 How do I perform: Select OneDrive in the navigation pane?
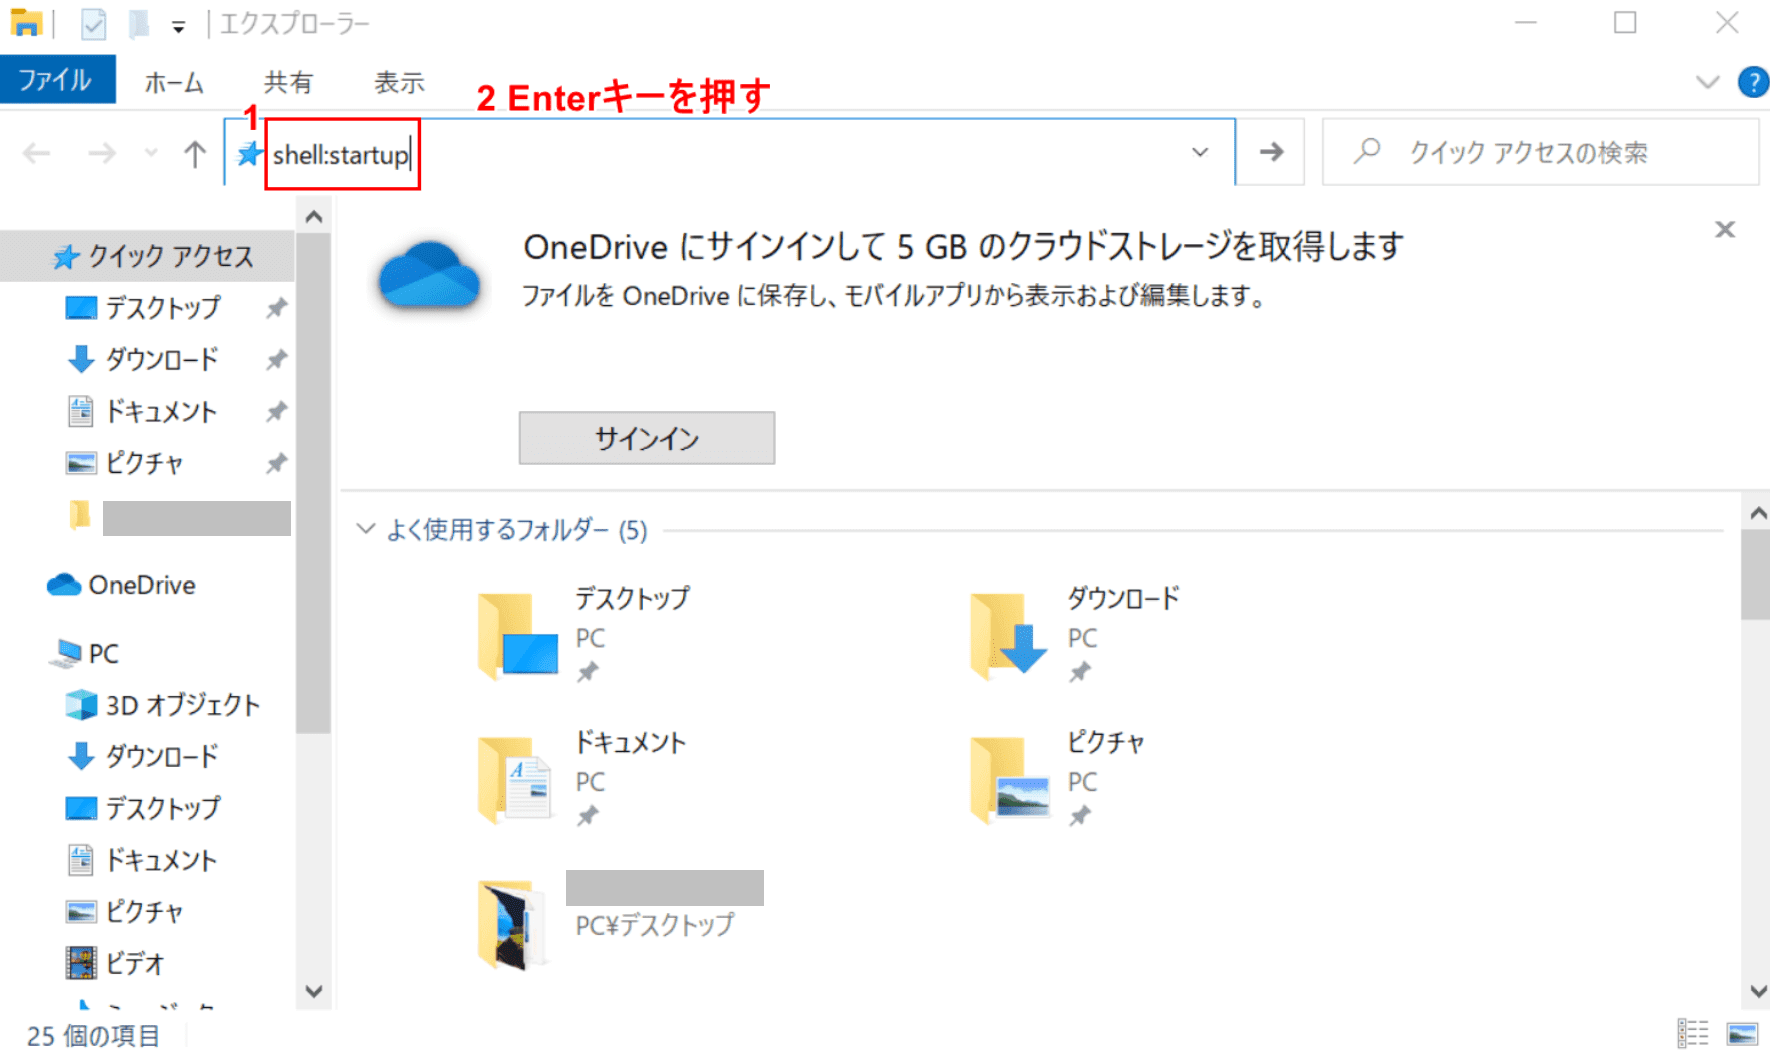point(121,585)
